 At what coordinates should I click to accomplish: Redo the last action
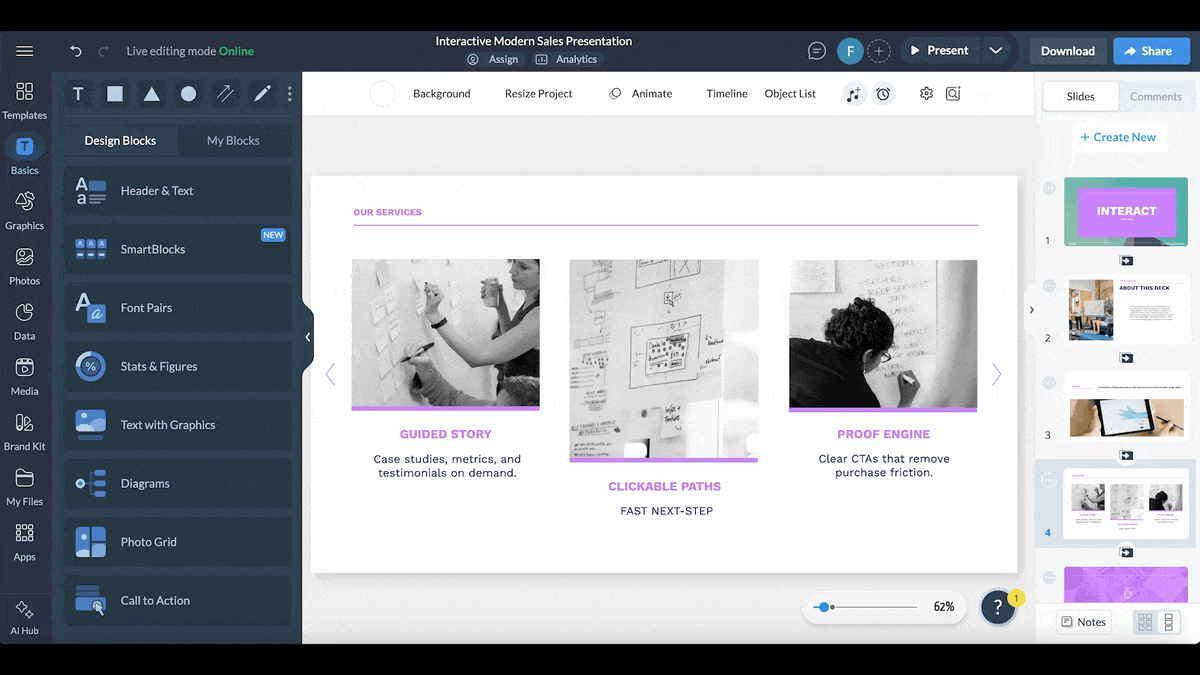[x=104, y=51]
